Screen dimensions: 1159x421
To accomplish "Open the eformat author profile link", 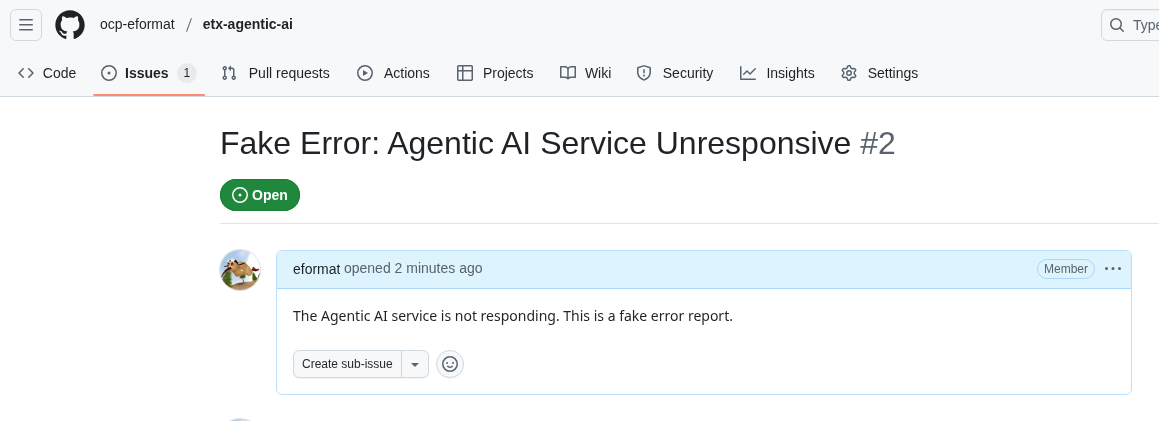I will click(x=316, y=269).
